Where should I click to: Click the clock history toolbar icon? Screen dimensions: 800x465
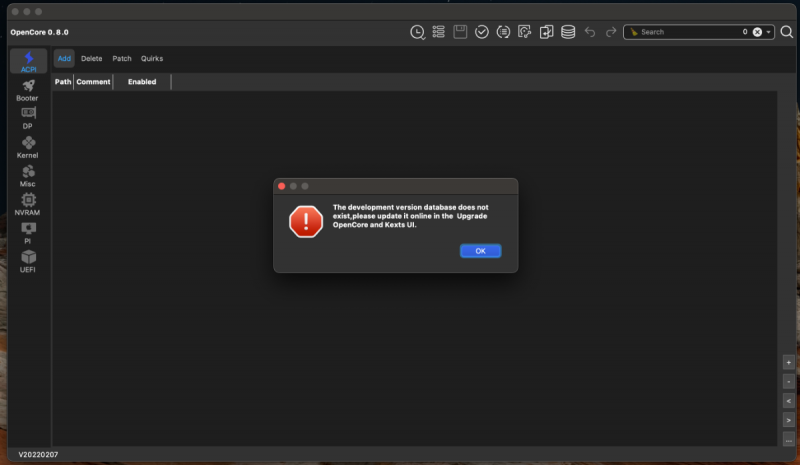(x=417, y=32)
